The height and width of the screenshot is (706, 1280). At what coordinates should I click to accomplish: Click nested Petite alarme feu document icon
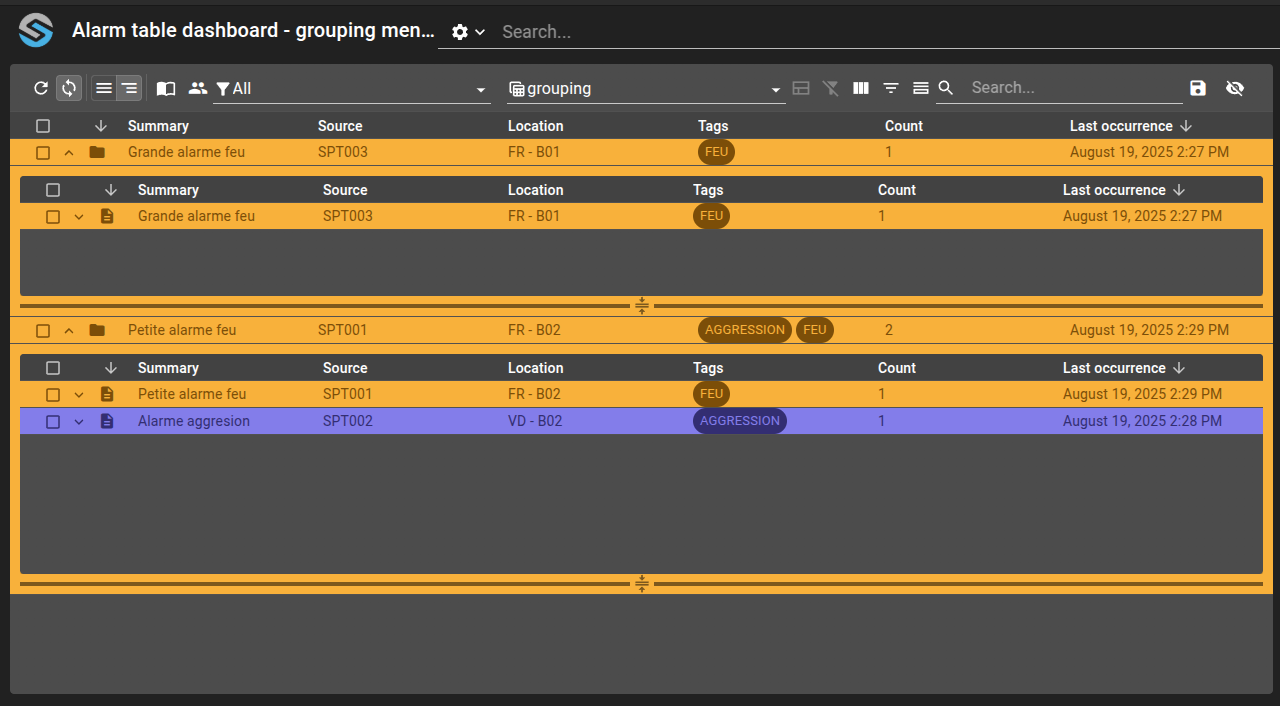coord(107,394)
